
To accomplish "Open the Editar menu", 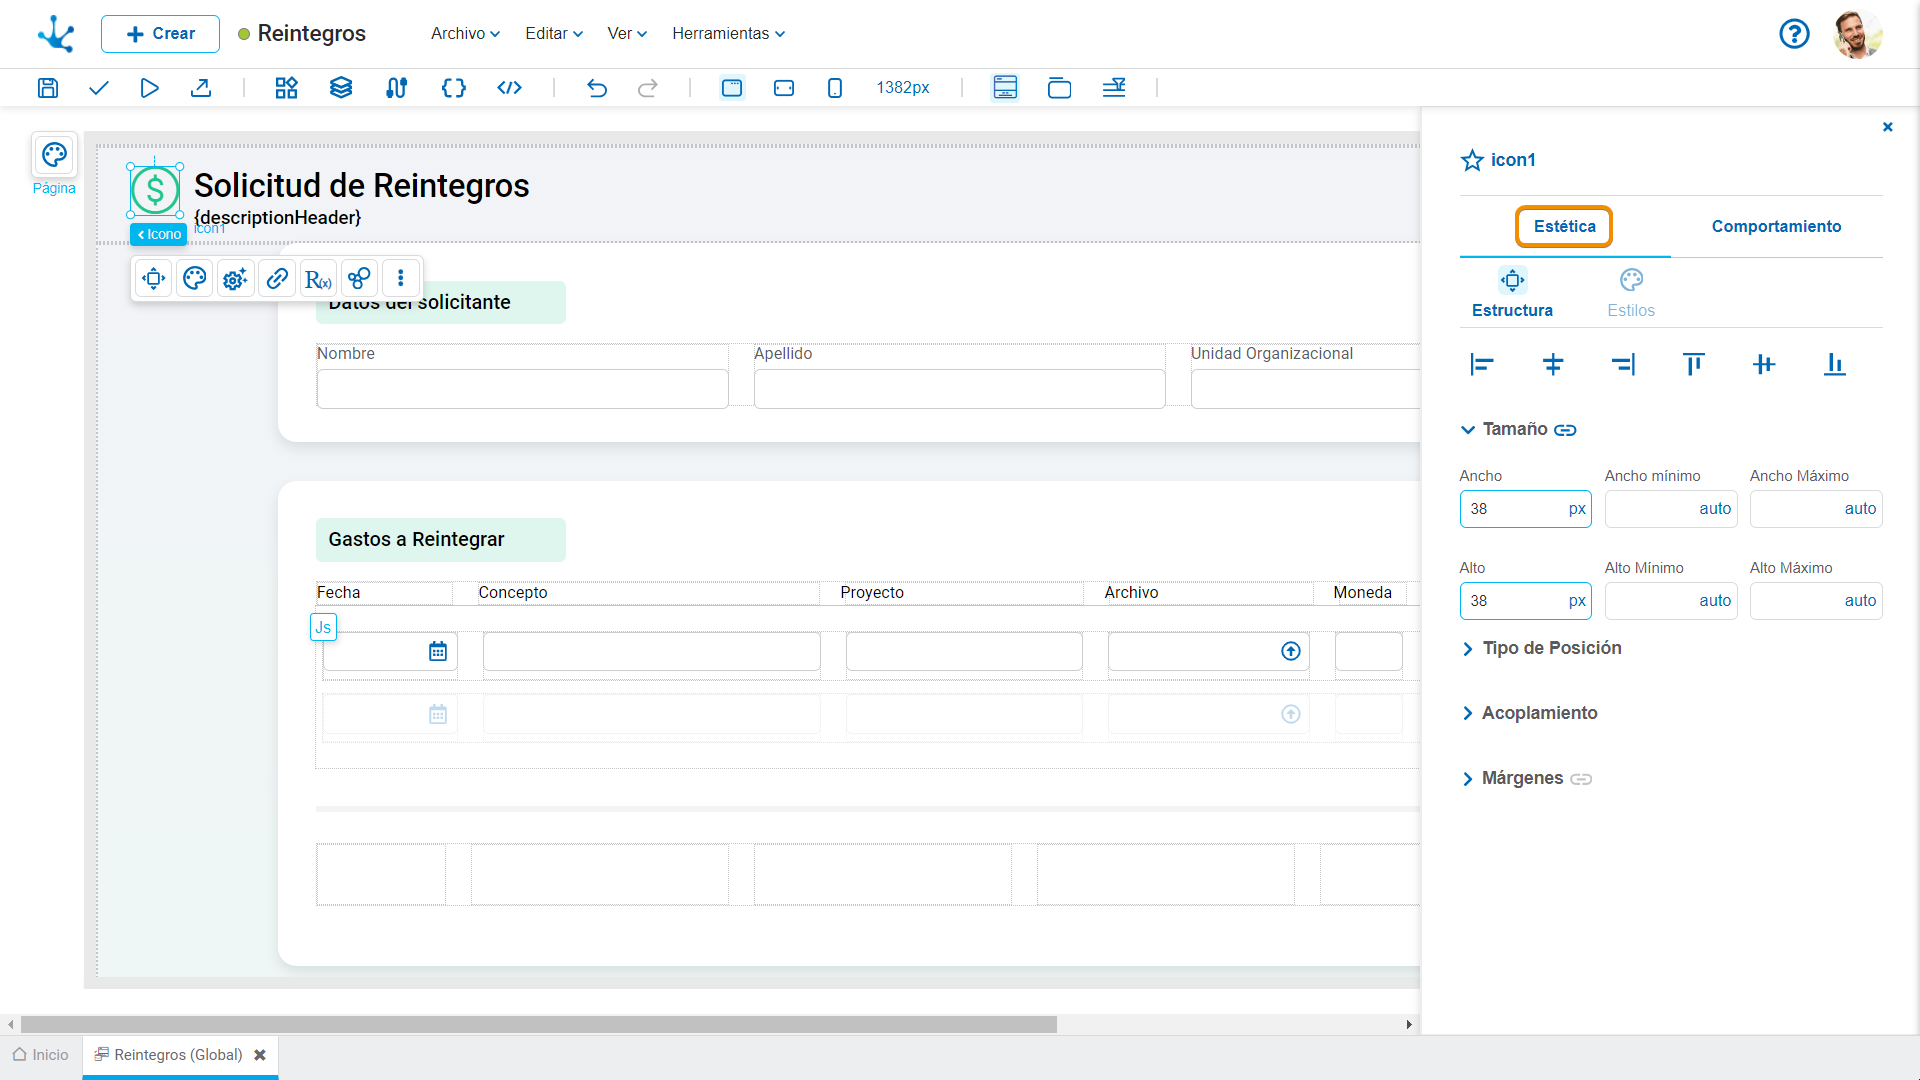I will tap(554, 34).
